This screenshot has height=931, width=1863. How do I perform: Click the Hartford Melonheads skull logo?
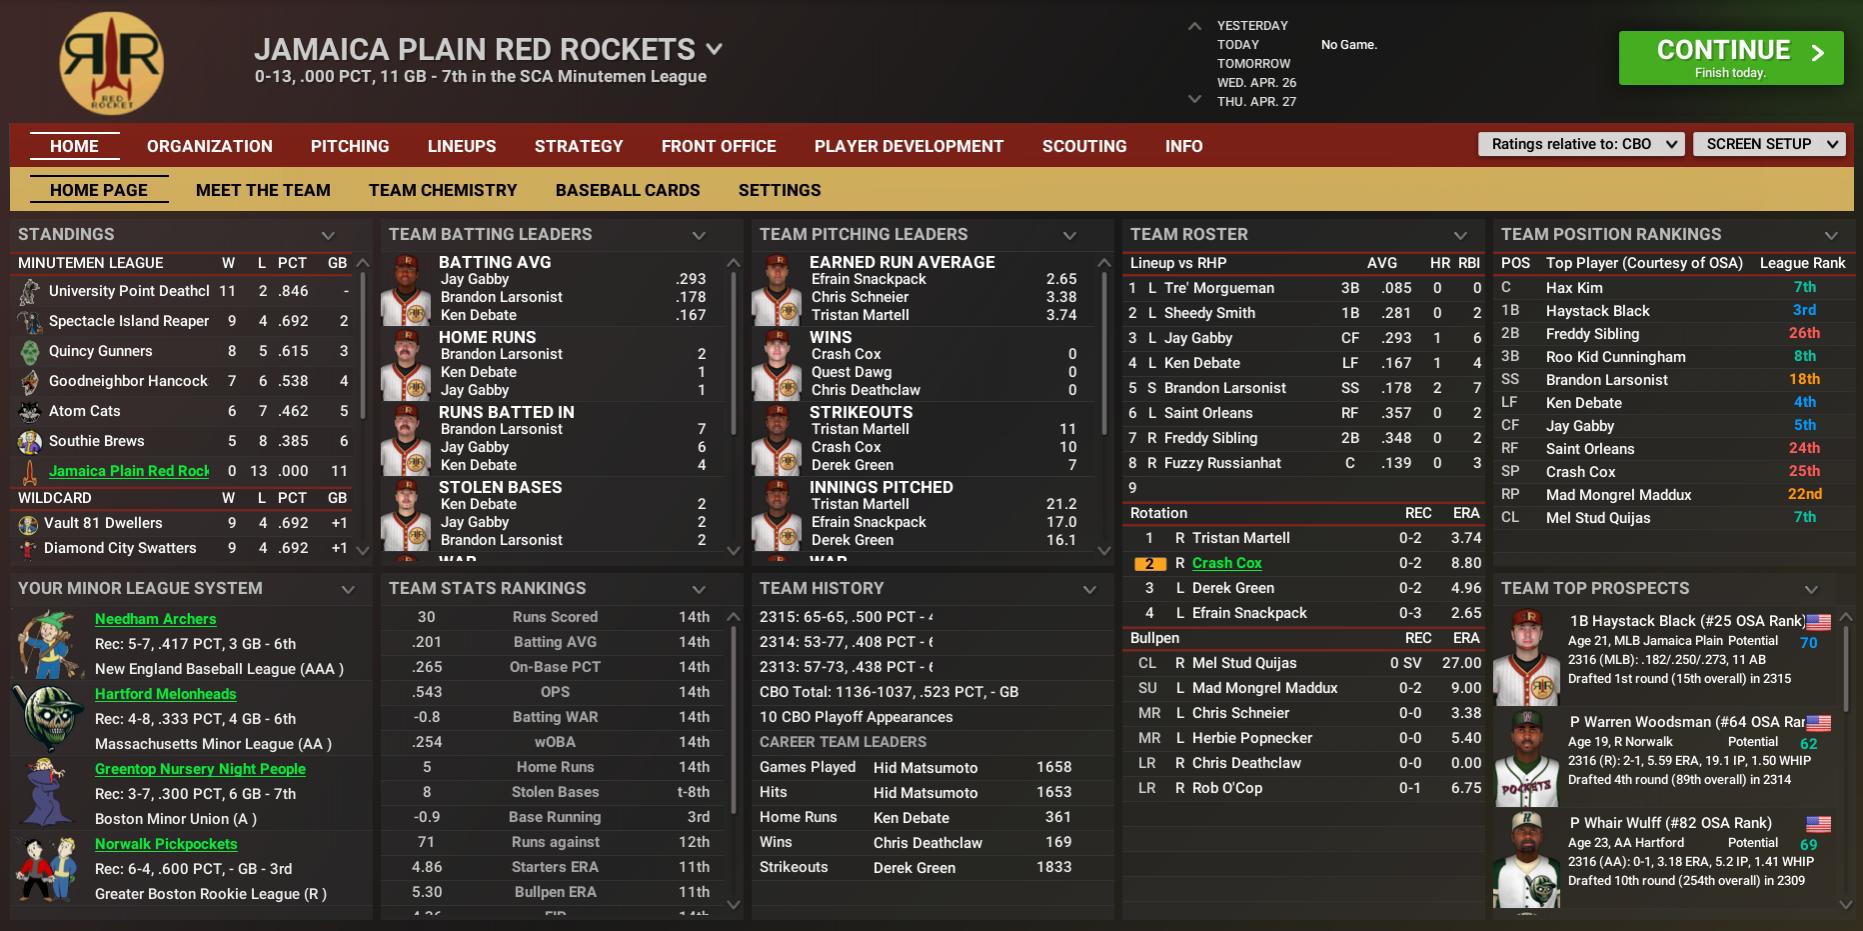[48, 718]
